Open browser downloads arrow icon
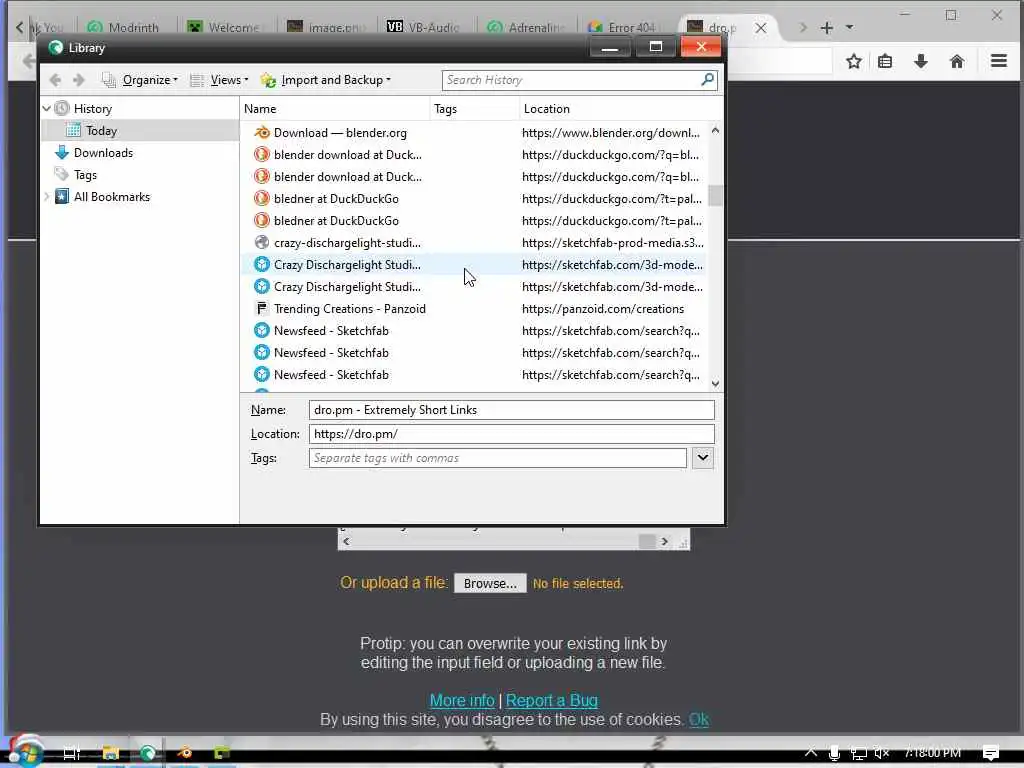1024x768 pixels. pyautogui.click(x=921, y=61)
